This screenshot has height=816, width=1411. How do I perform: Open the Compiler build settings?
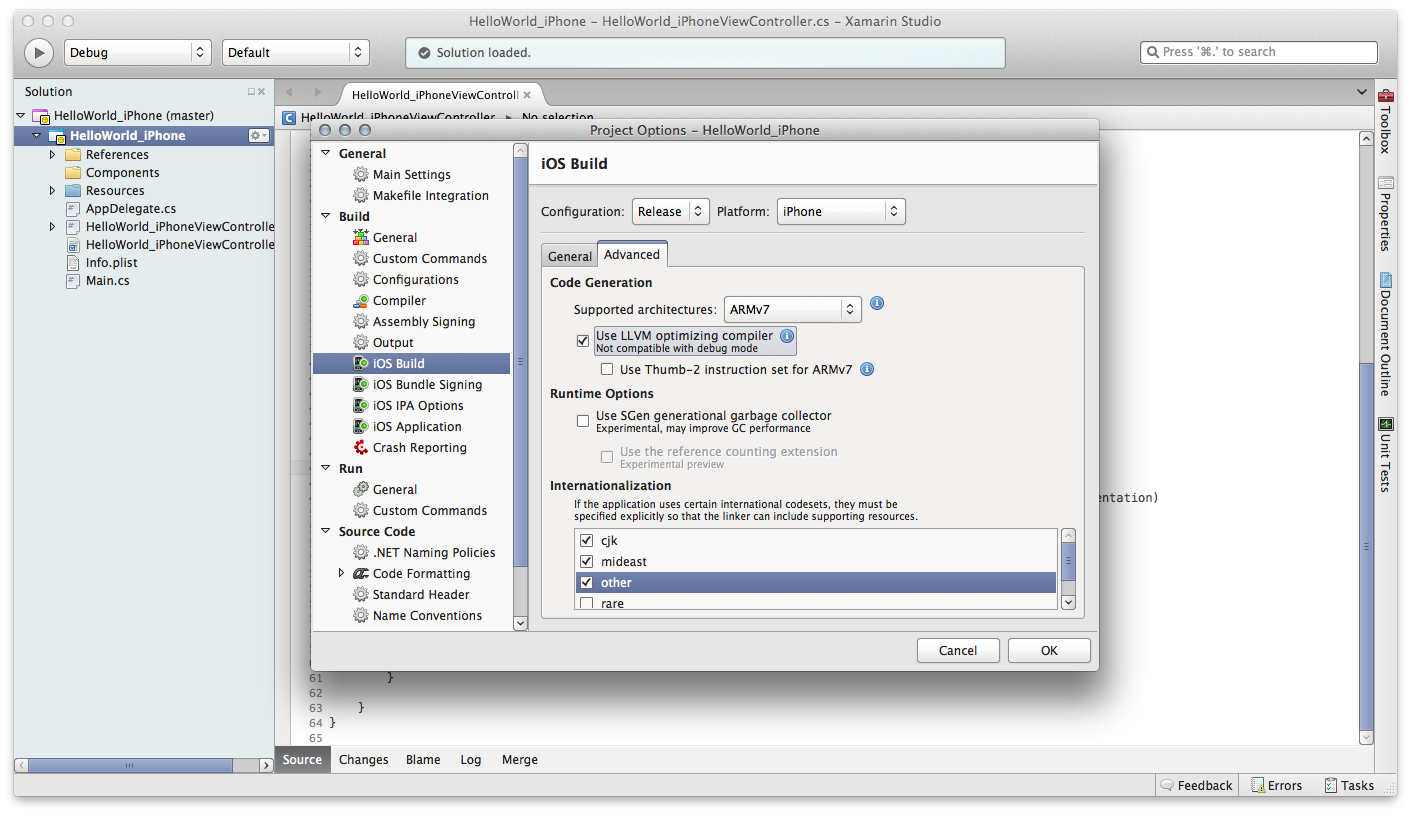(x=398, y=300)
